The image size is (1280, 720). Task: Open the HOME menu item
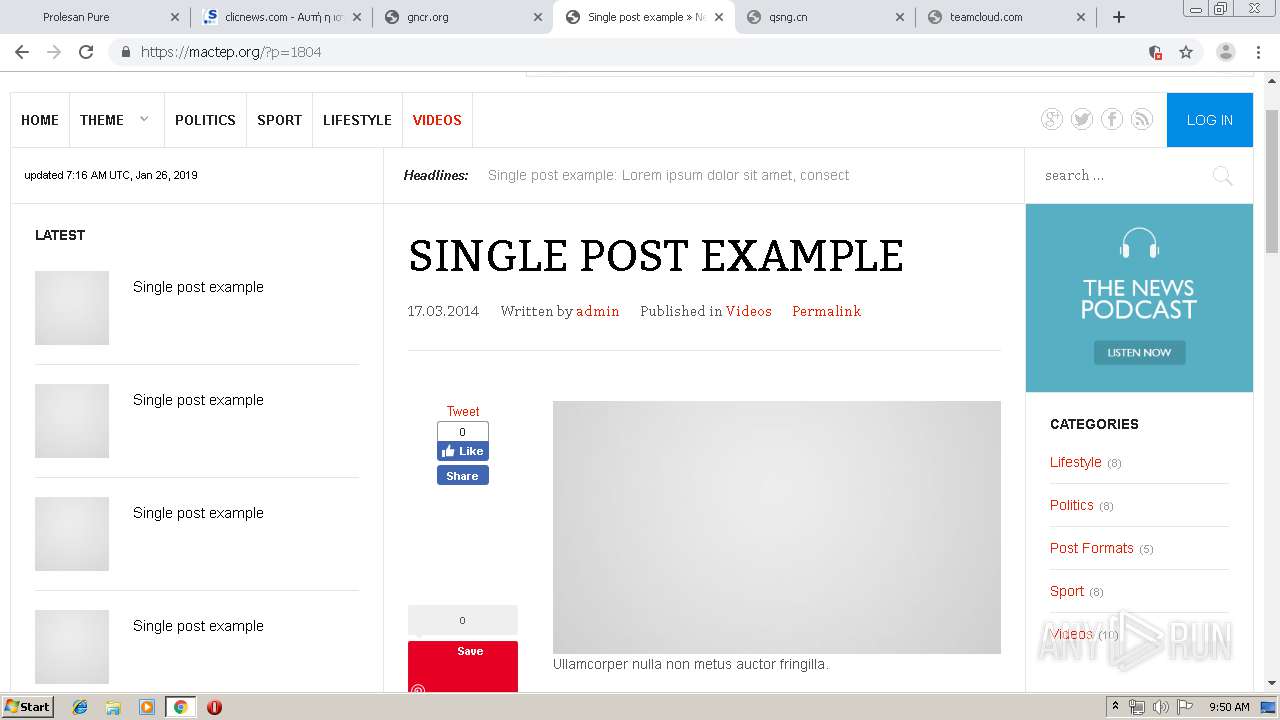tap(40, 120)
